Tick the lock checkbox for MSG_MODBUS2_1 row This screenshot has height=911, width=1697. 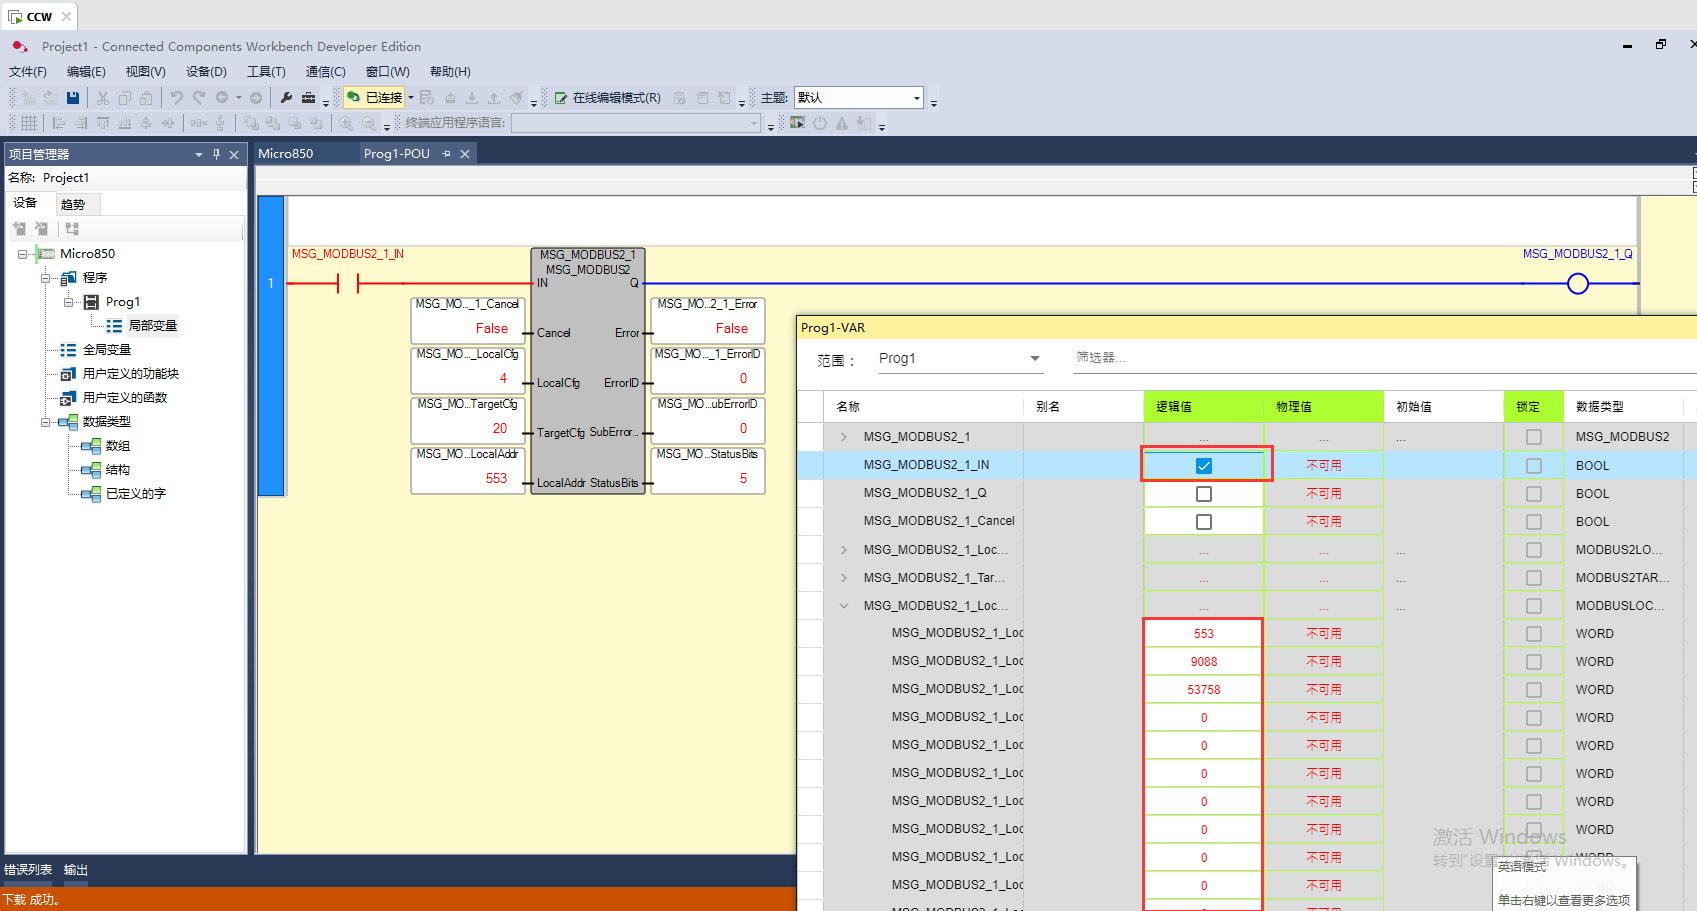(x=1534, y=437)
